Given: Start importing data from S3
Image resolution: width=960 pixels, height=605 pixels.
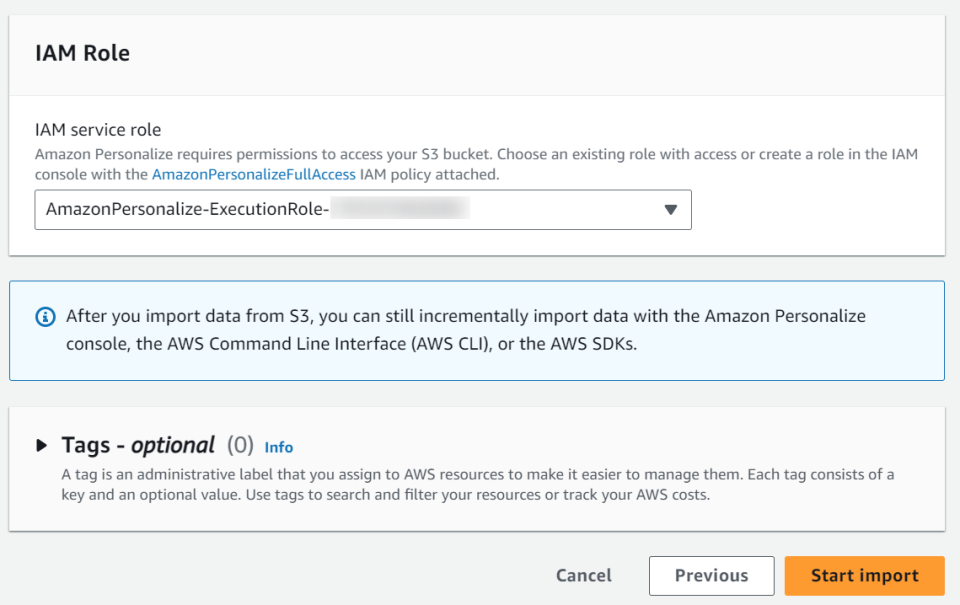Looking at the screenshot, I should (864, 575).
